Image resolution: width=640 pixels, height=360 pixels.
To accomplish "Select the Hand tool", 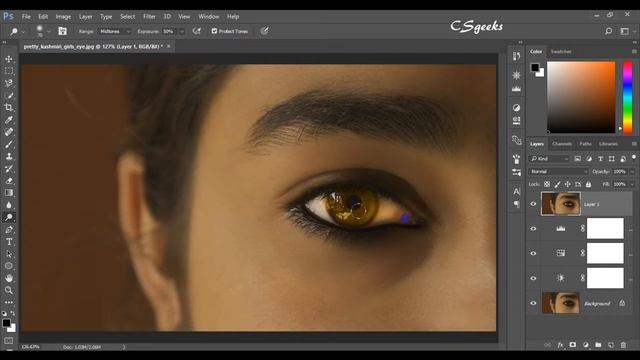I will (x=9, y=278).
